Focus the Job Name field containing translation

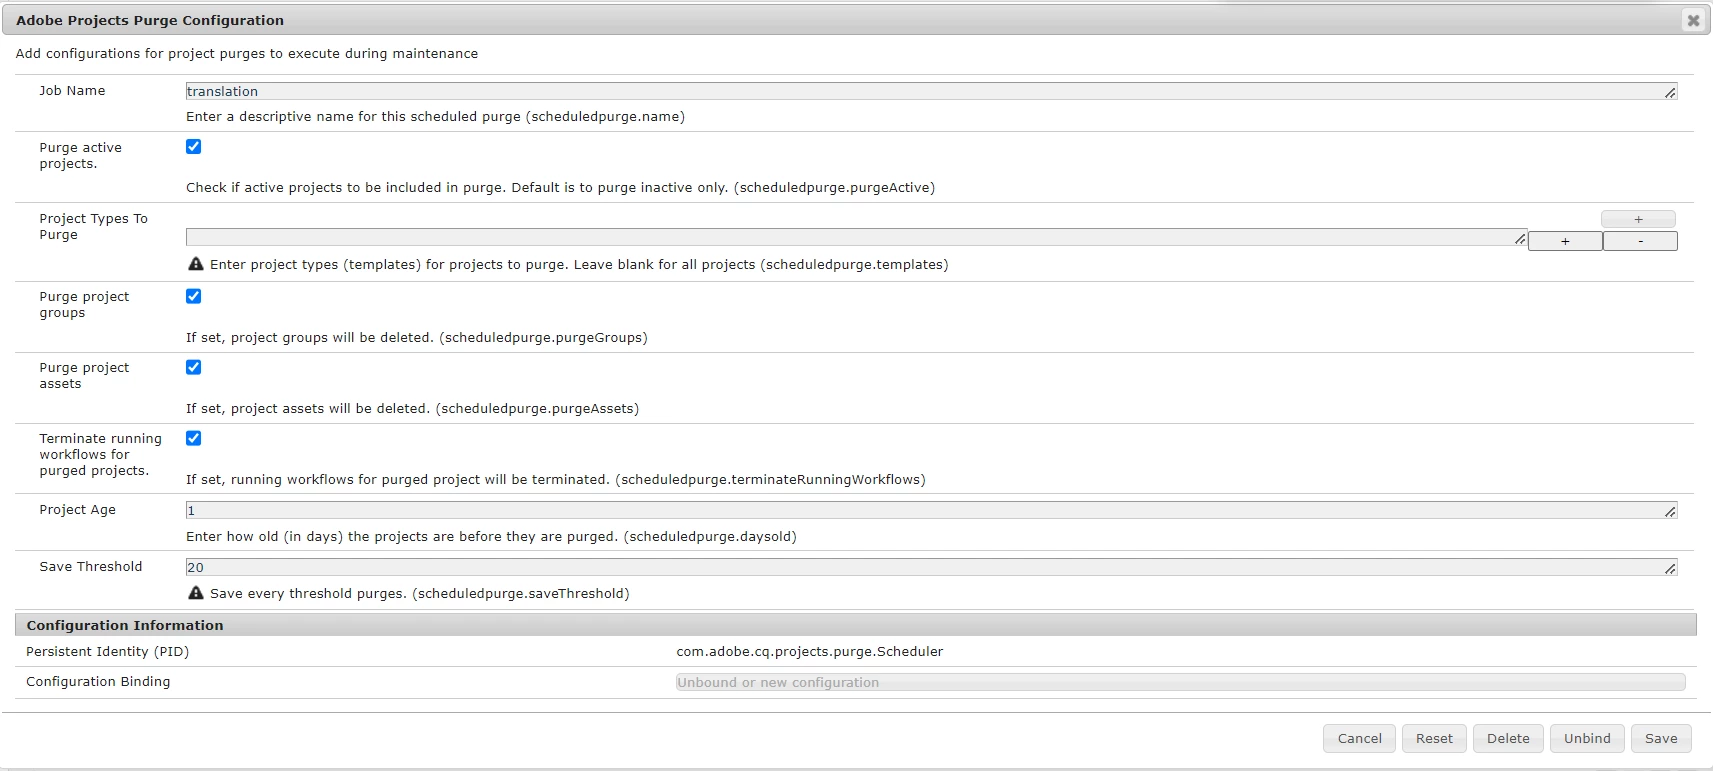(x=931, y=91)
